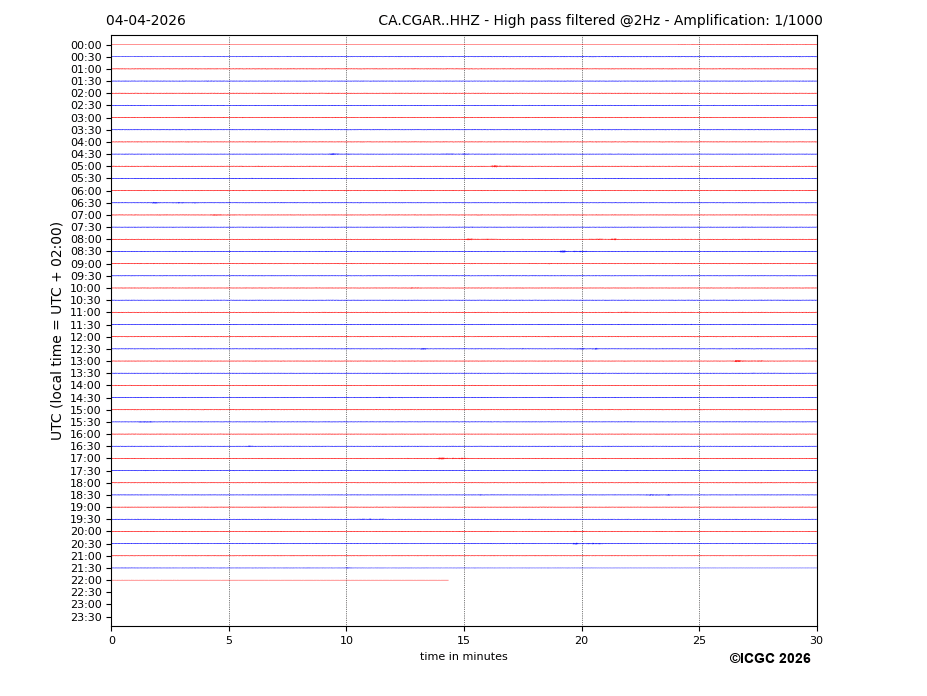Click the x-axis tick labeled 15
Viewport: 927px width, 696px height.
tap(464, 640)
